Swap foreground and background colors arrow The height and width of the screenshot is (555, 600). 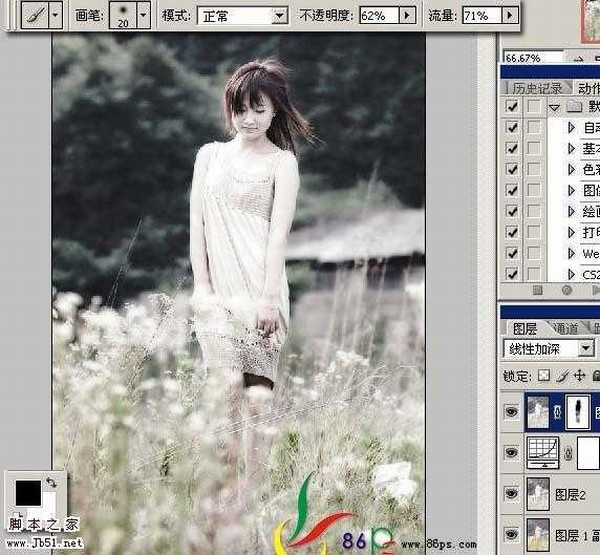(52, 482)
